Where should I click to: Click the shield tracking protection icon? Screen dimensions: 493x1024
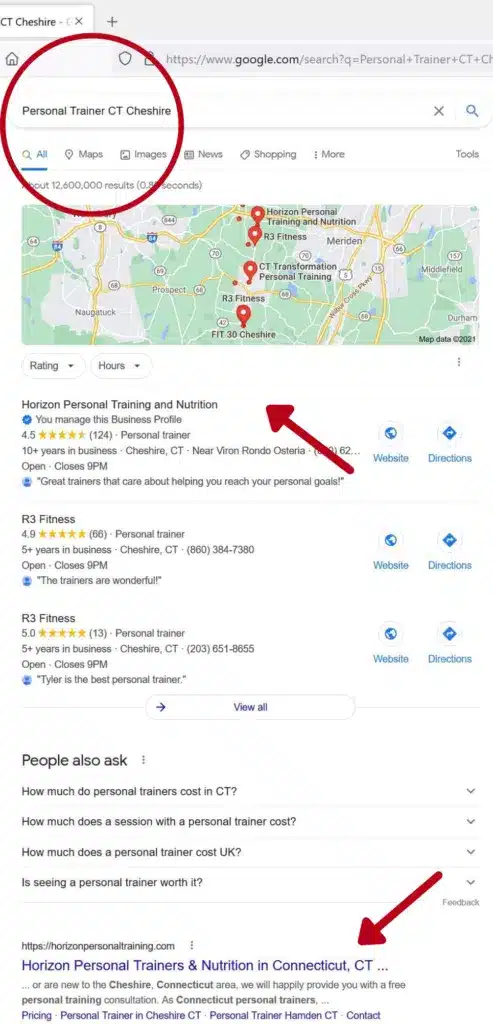pos(125,59)
